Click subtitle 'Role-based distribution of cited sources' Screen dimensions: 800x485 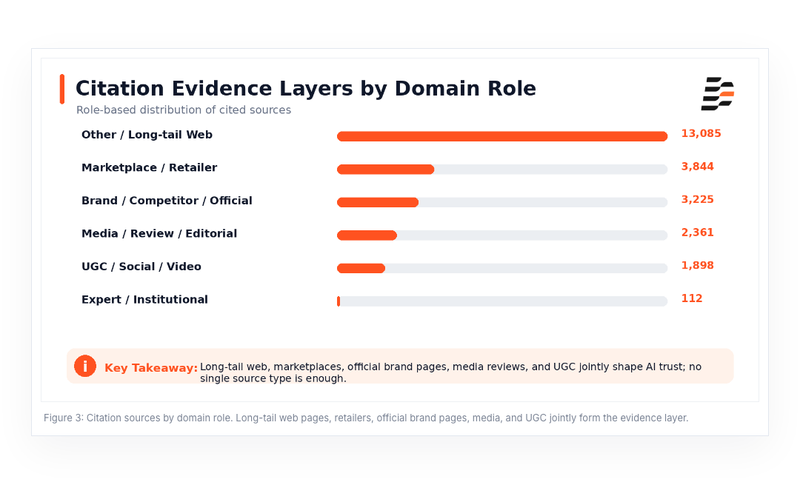184,110
